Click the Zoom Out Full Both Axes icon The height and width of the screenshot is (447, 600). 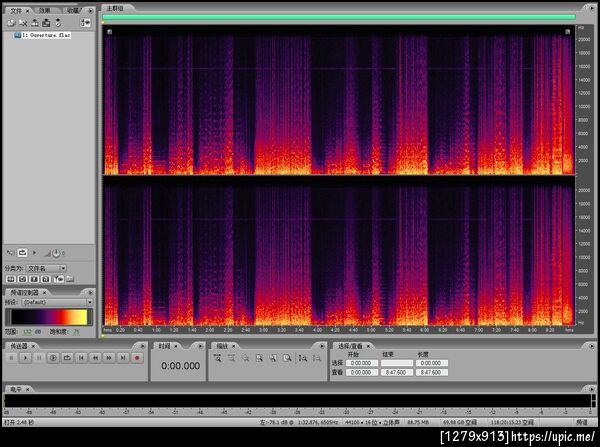click(x=245, y=358)
